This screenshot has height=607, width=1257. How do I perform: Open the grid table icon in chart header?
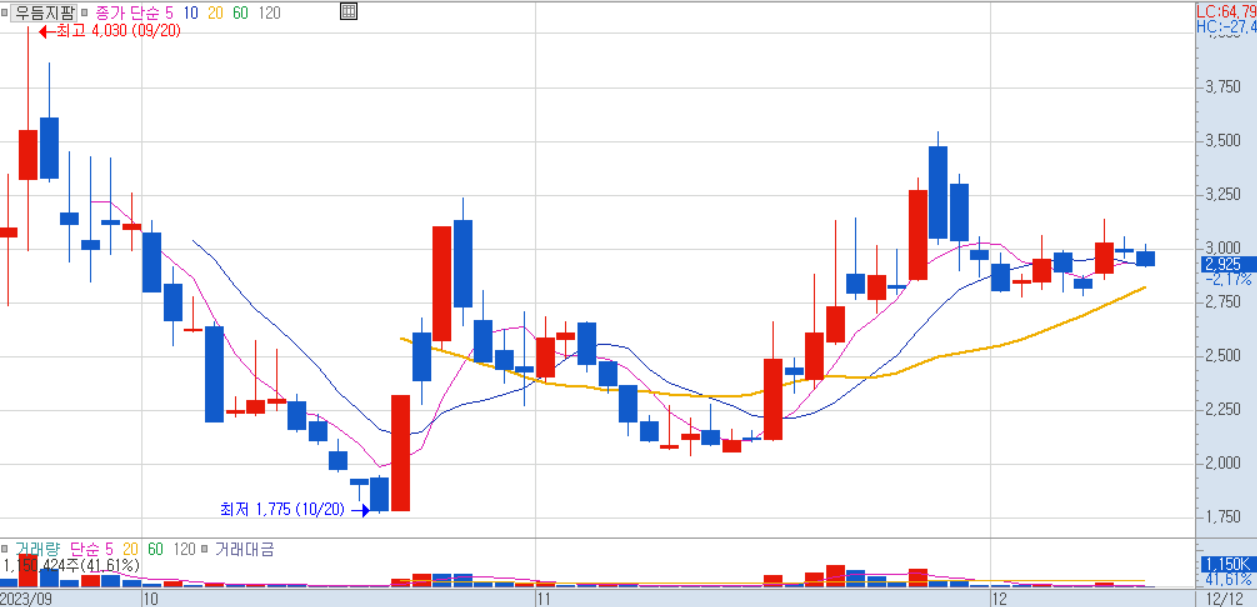click(x=348, y=12)
